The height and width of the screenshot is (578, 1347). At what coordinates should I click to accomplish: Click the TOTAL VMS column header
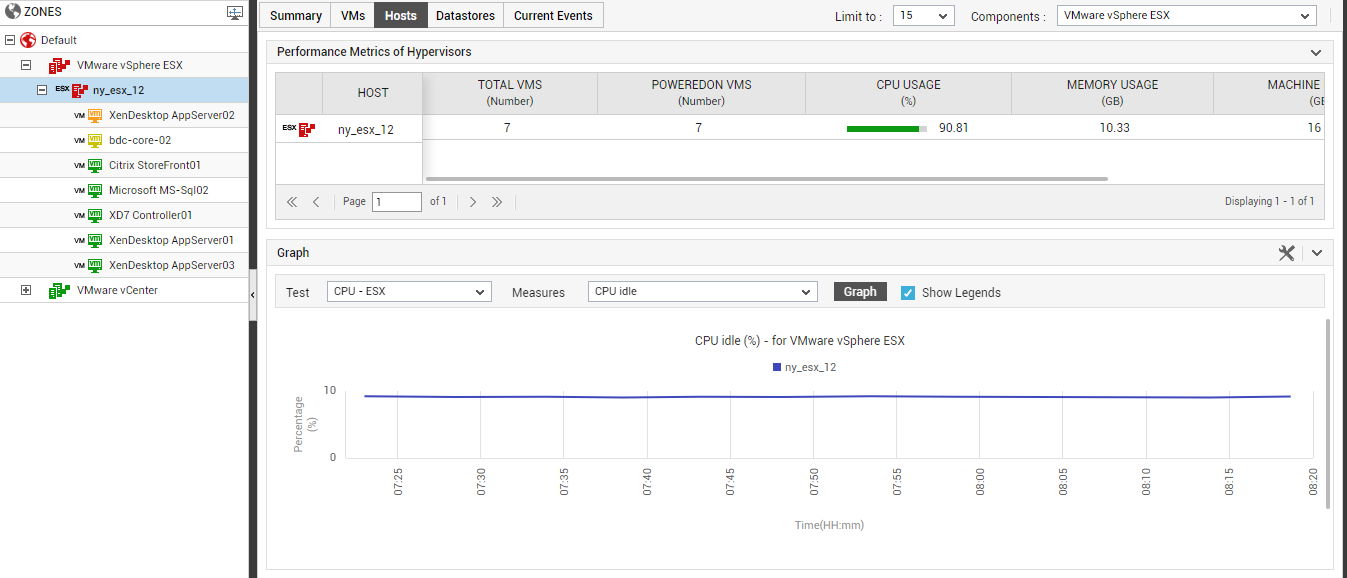pos(510,93)
